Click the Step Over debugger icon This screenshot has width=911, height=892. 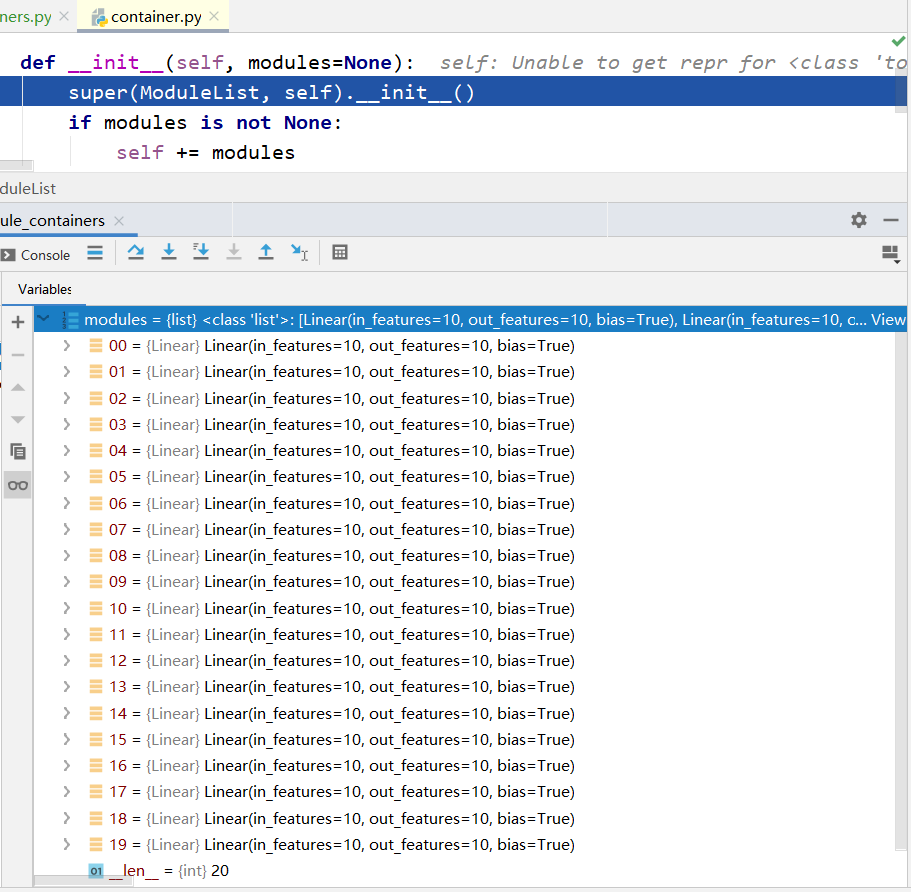[136, 252]
